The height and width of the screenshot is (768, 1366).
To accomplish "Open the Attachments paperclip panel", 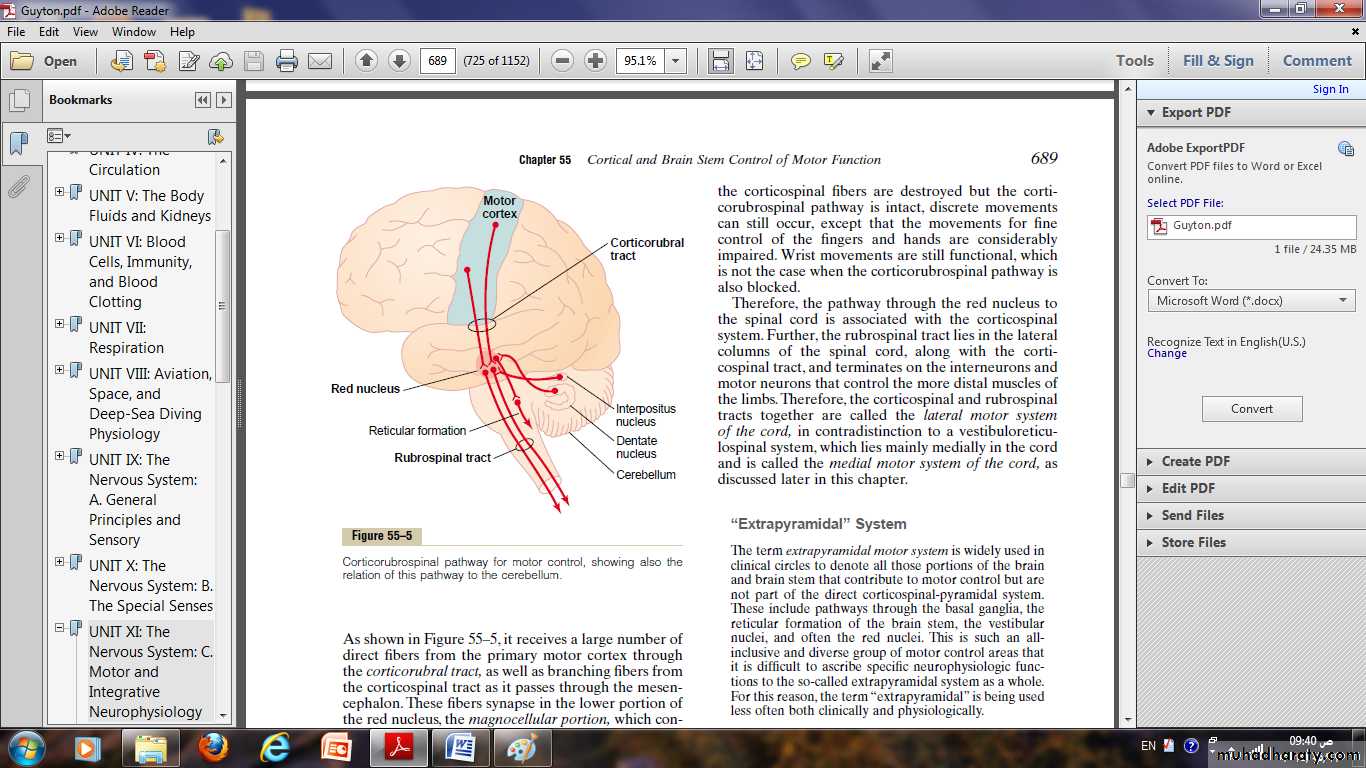I will pos(18,187).
